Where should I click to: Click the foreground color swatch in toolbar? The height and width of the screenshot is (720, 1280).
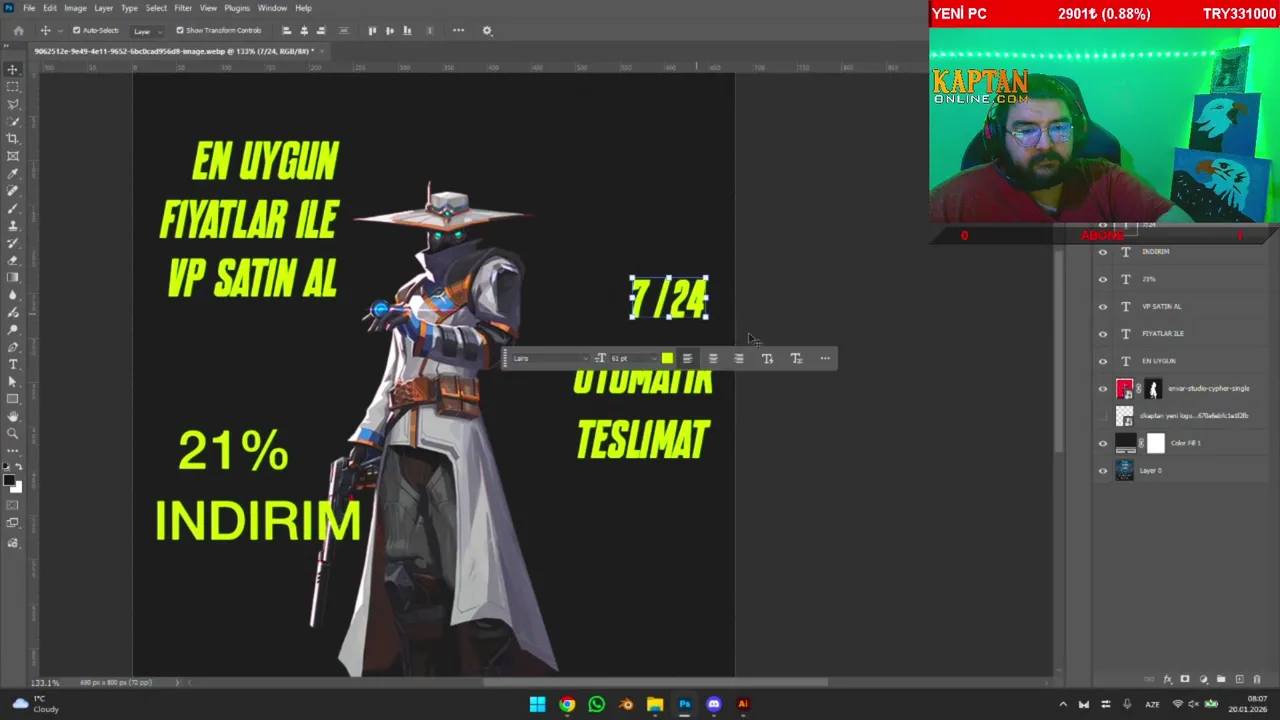(x=9, y=481)
